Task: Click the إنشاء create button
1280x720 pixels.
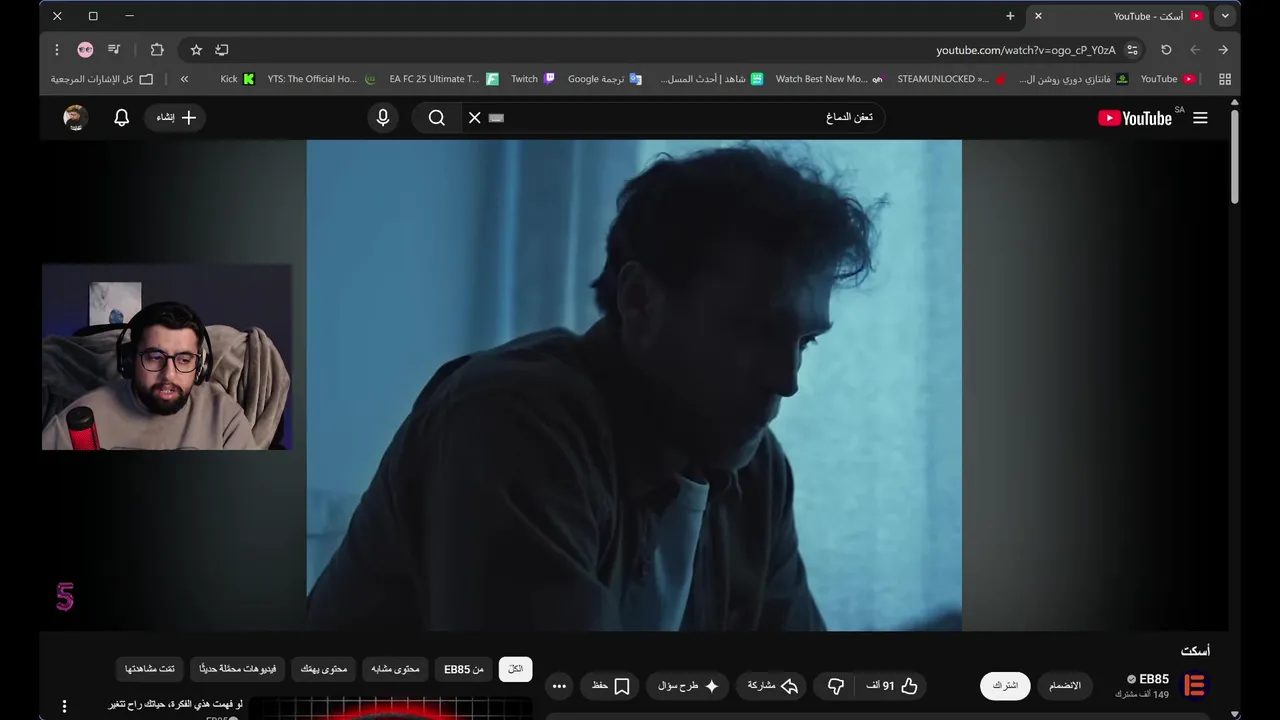Action: 176,118
